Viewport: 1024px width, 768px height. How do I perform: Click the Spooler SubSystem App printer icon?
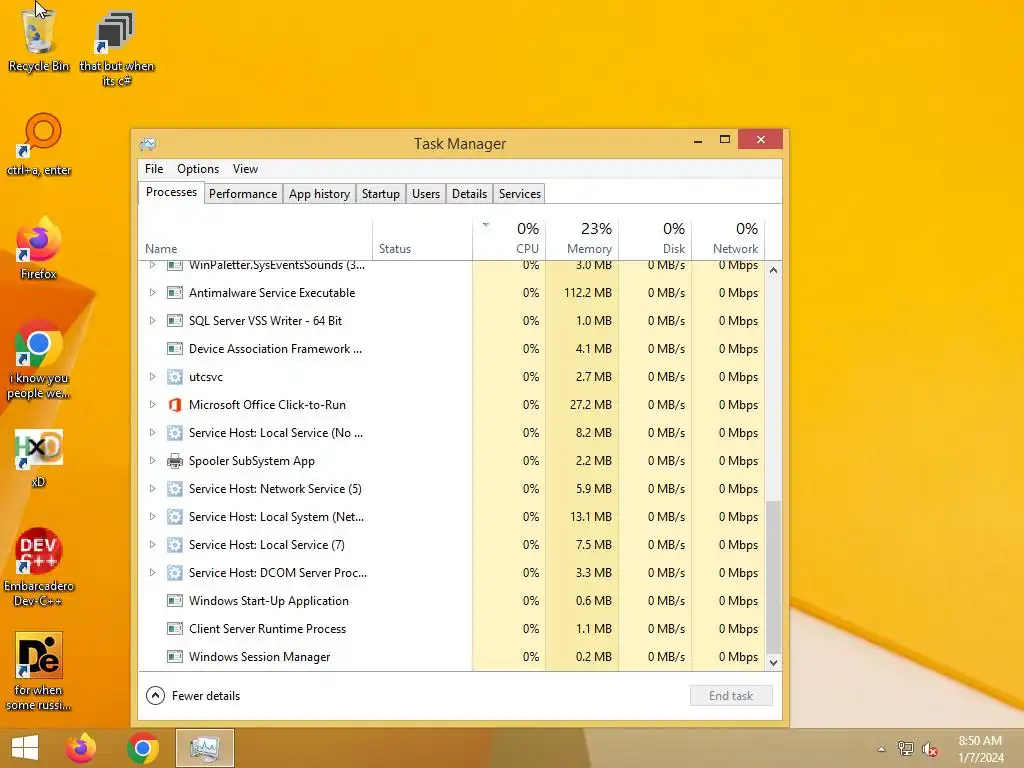tap(174, 461)
